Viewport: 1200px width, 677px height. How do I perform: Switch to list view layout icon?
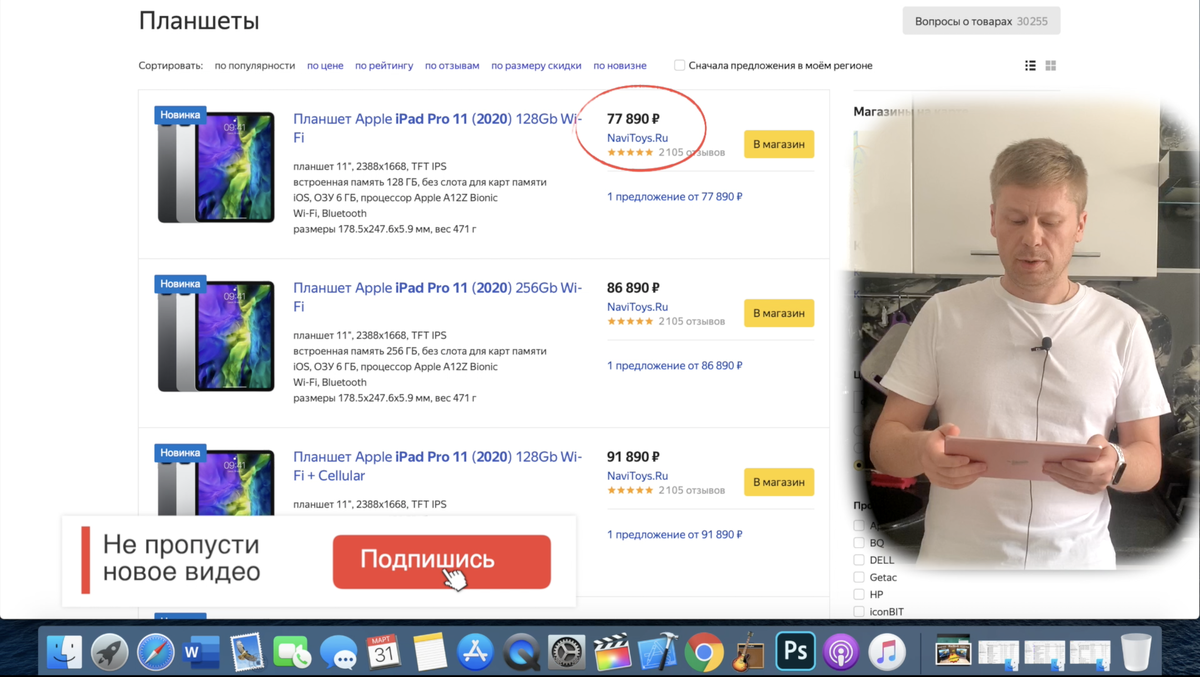[x=1030, y=65]
